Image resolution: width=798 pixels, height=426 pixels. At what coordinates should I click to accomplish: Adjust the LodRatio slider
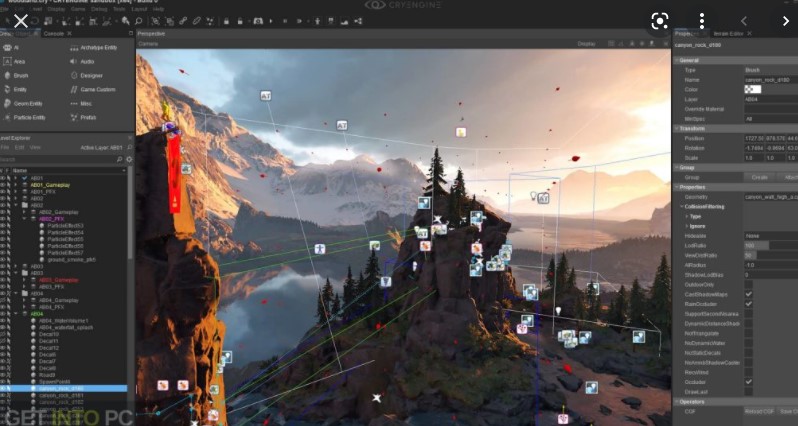point(771,245)
